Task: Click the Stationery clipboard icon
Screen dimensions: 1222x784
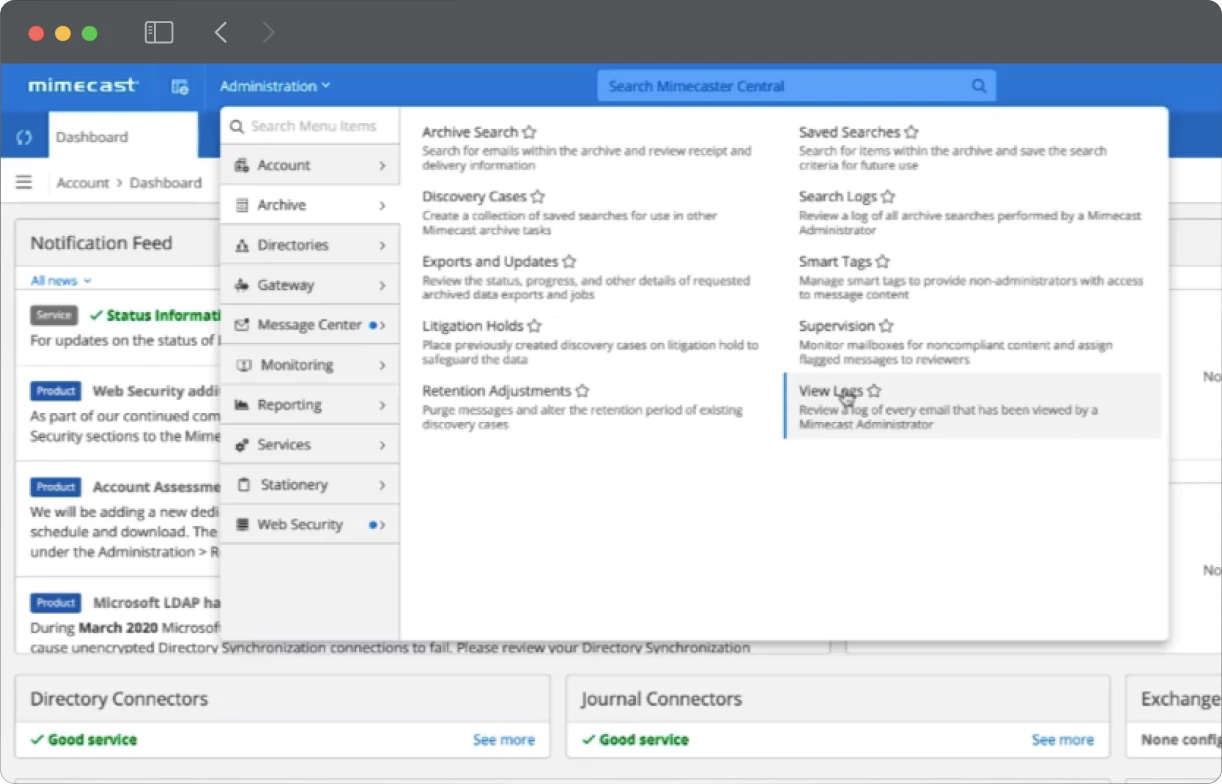Action: point(243,485)
